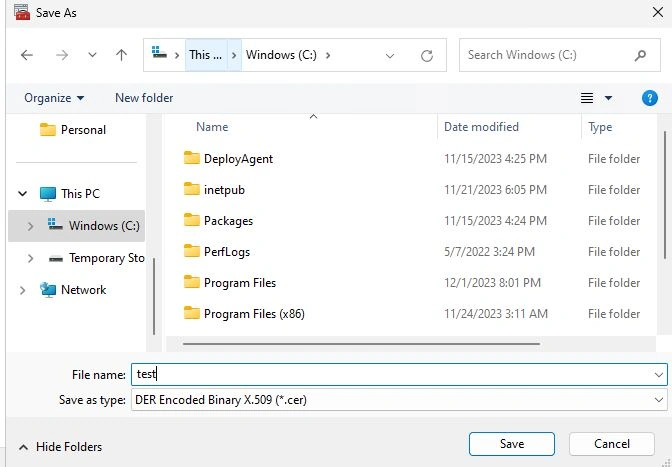Open the Save as type combo box
Viewport: 672px width, 467px height.
coord(399,400)
